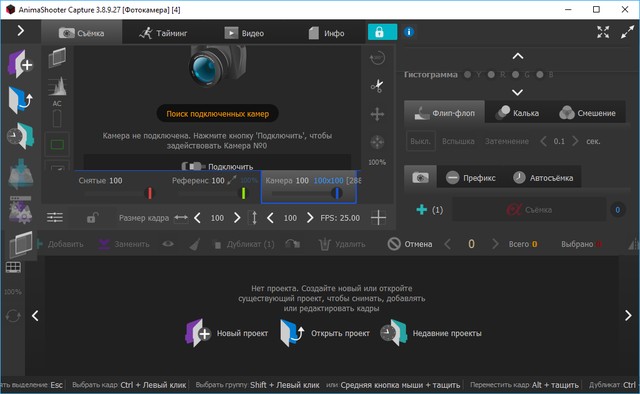Click the New project icon in the left sidebar

click(x=20, y=64)
